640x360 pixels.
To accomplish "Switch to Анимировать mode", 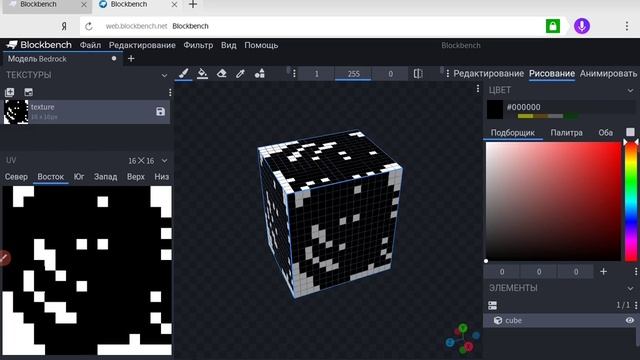I will 608,73.
